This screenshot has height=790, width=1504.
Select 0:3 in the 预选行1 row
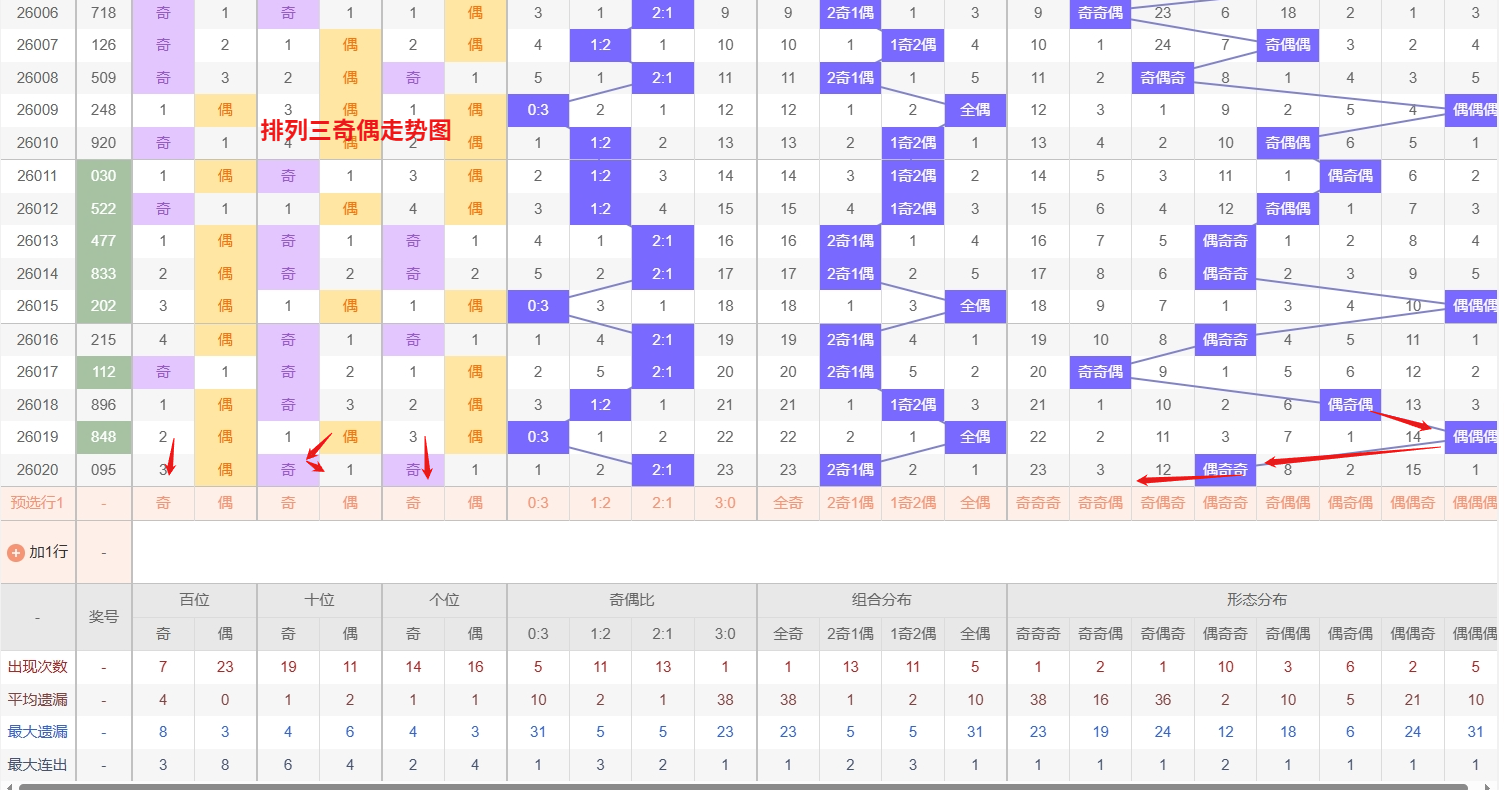(x=538, y=503)
